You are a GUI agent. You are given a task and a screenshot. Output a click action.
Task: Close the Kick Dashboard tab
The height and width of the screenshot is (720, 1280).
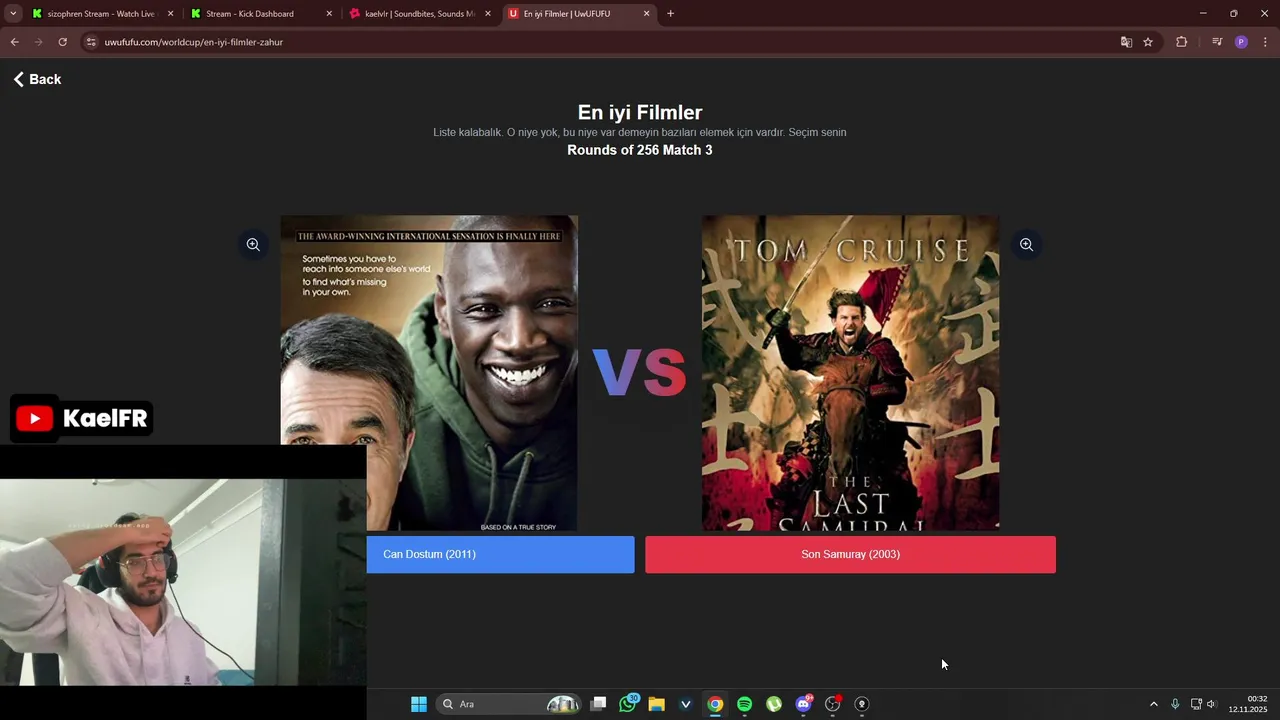pos(329,14)
